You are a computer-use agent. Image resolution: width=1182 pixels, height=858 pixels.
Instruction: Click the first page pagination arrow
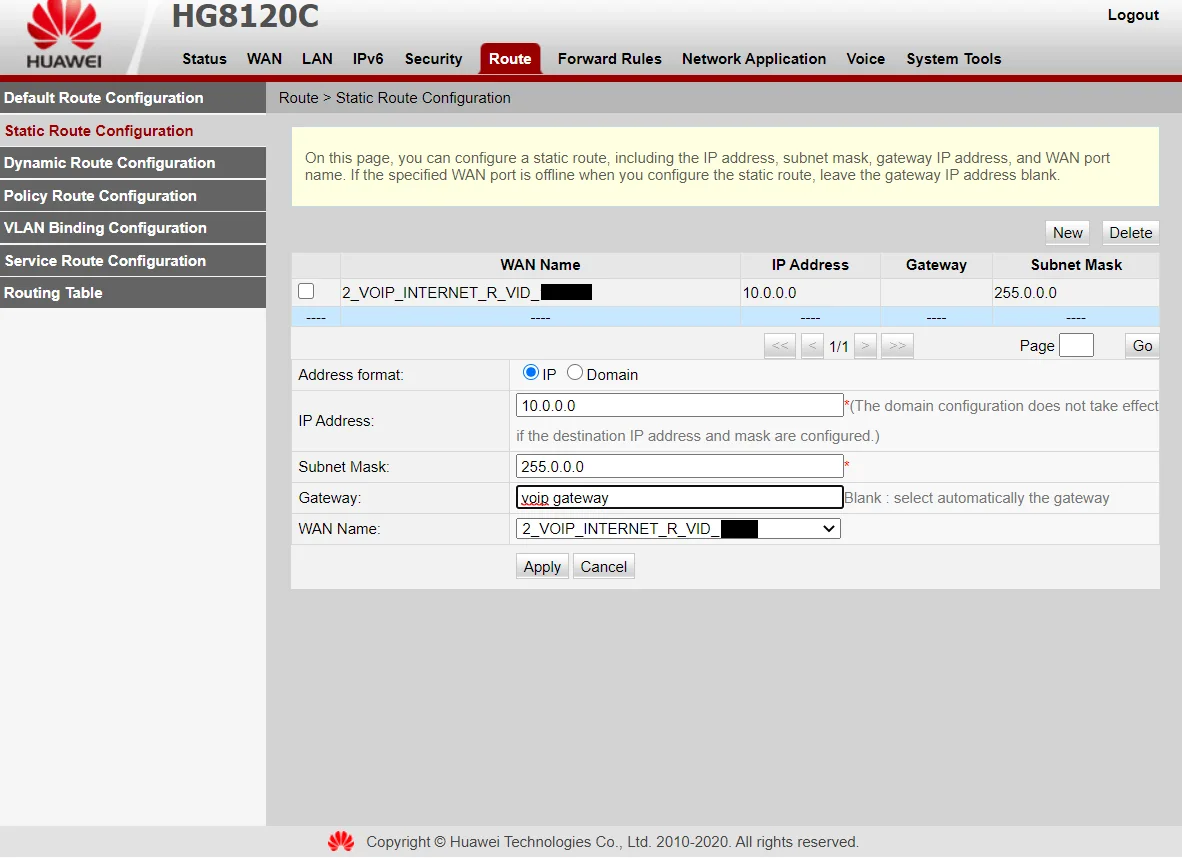780,345
